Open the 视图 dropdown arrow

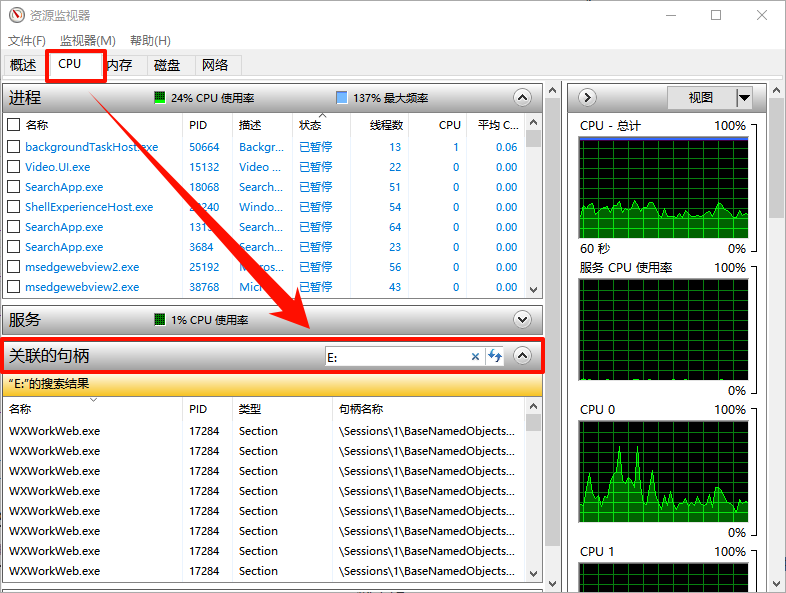(744, 98)
